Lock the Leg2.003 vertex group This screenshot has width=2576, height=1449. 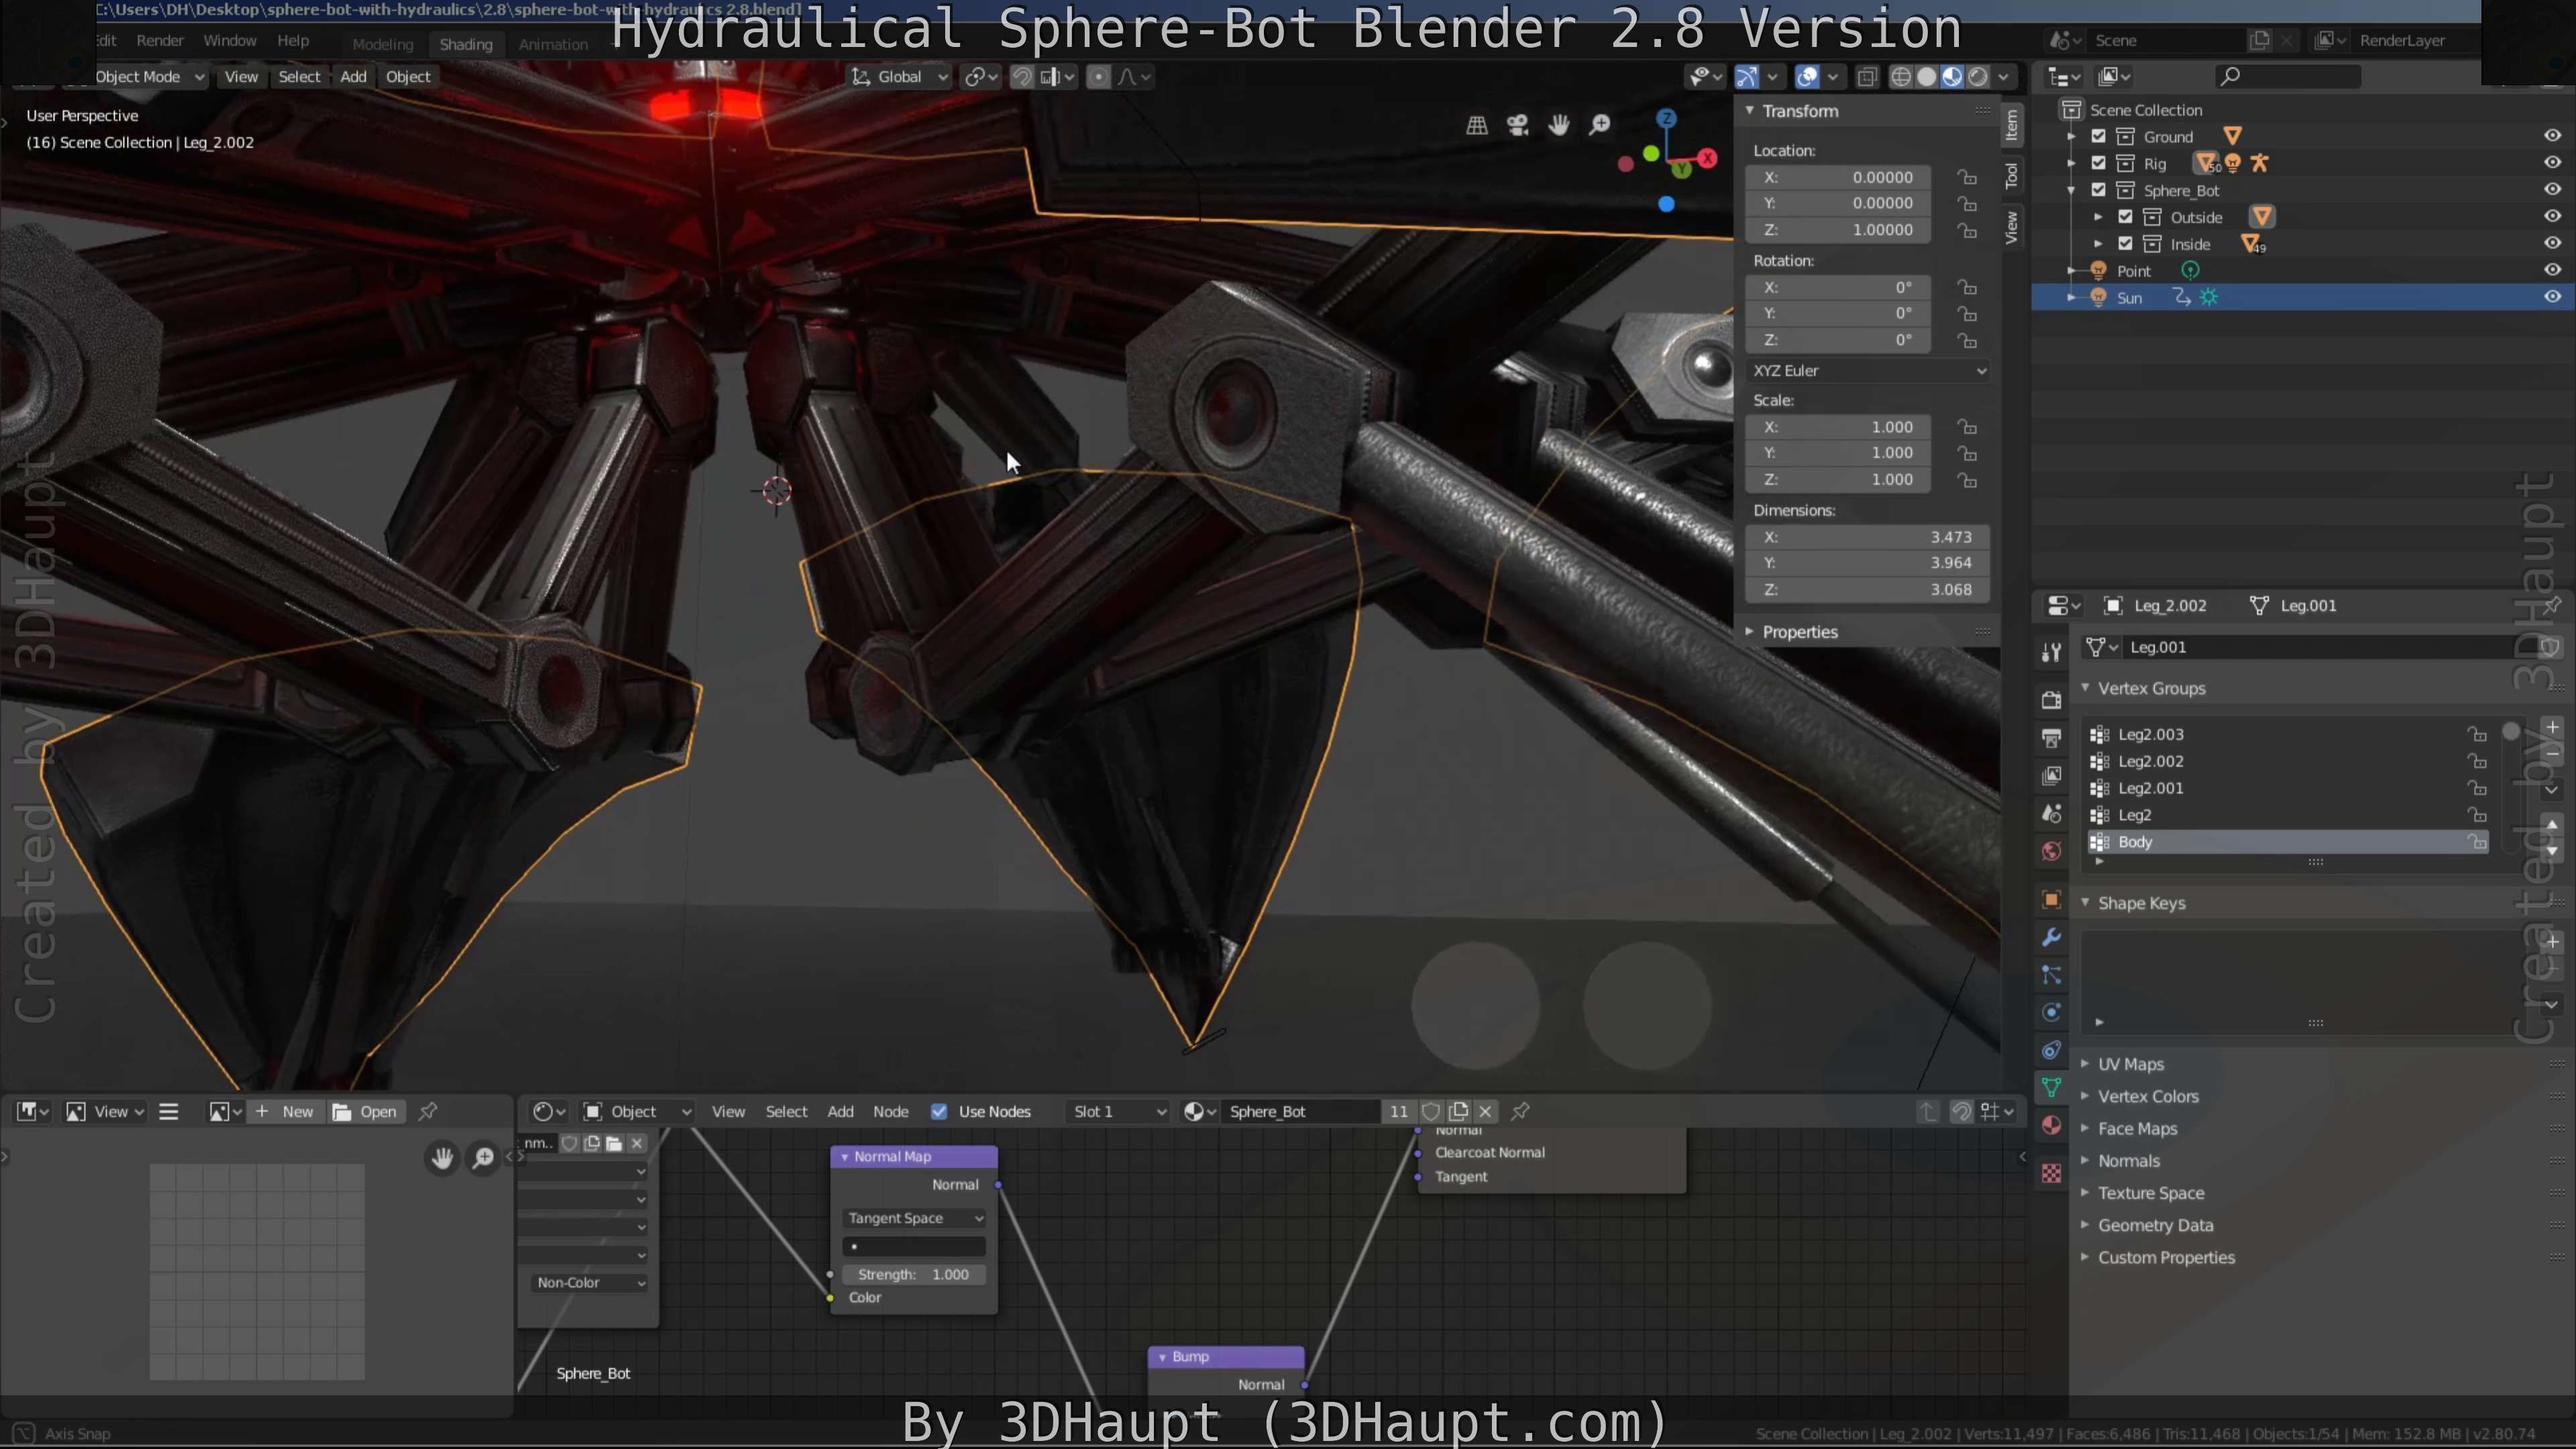(x=2477, y=734)
